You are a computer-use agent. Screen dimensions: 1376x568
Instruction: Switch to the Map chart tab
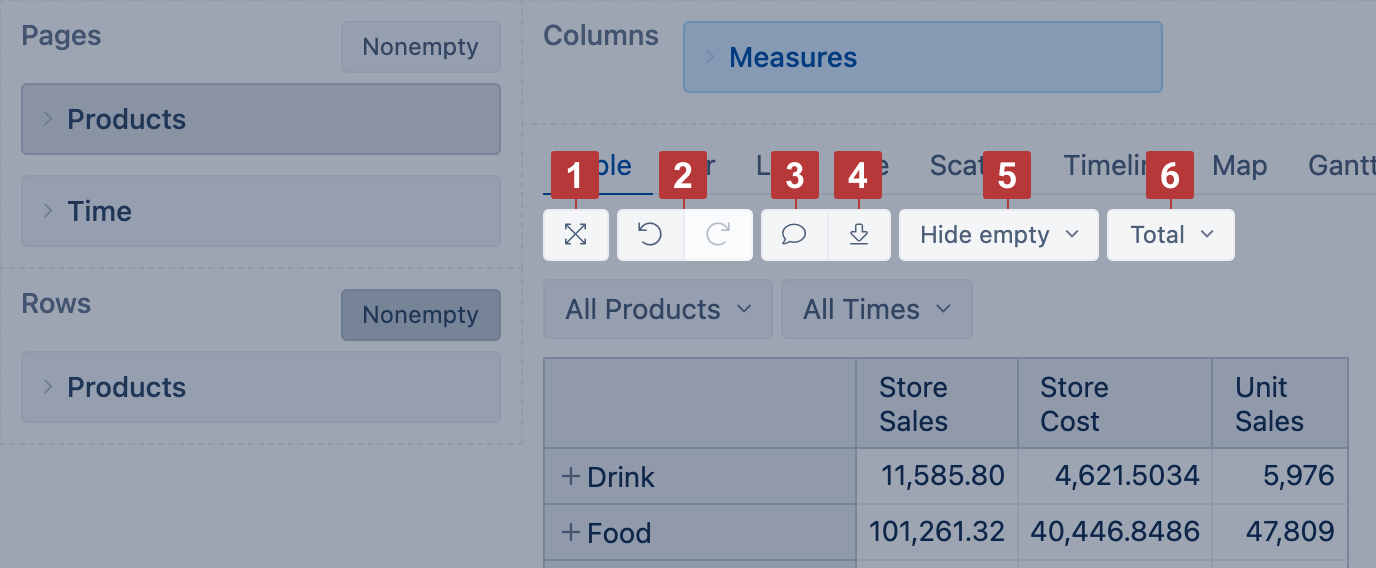[x=1239, y=166]
